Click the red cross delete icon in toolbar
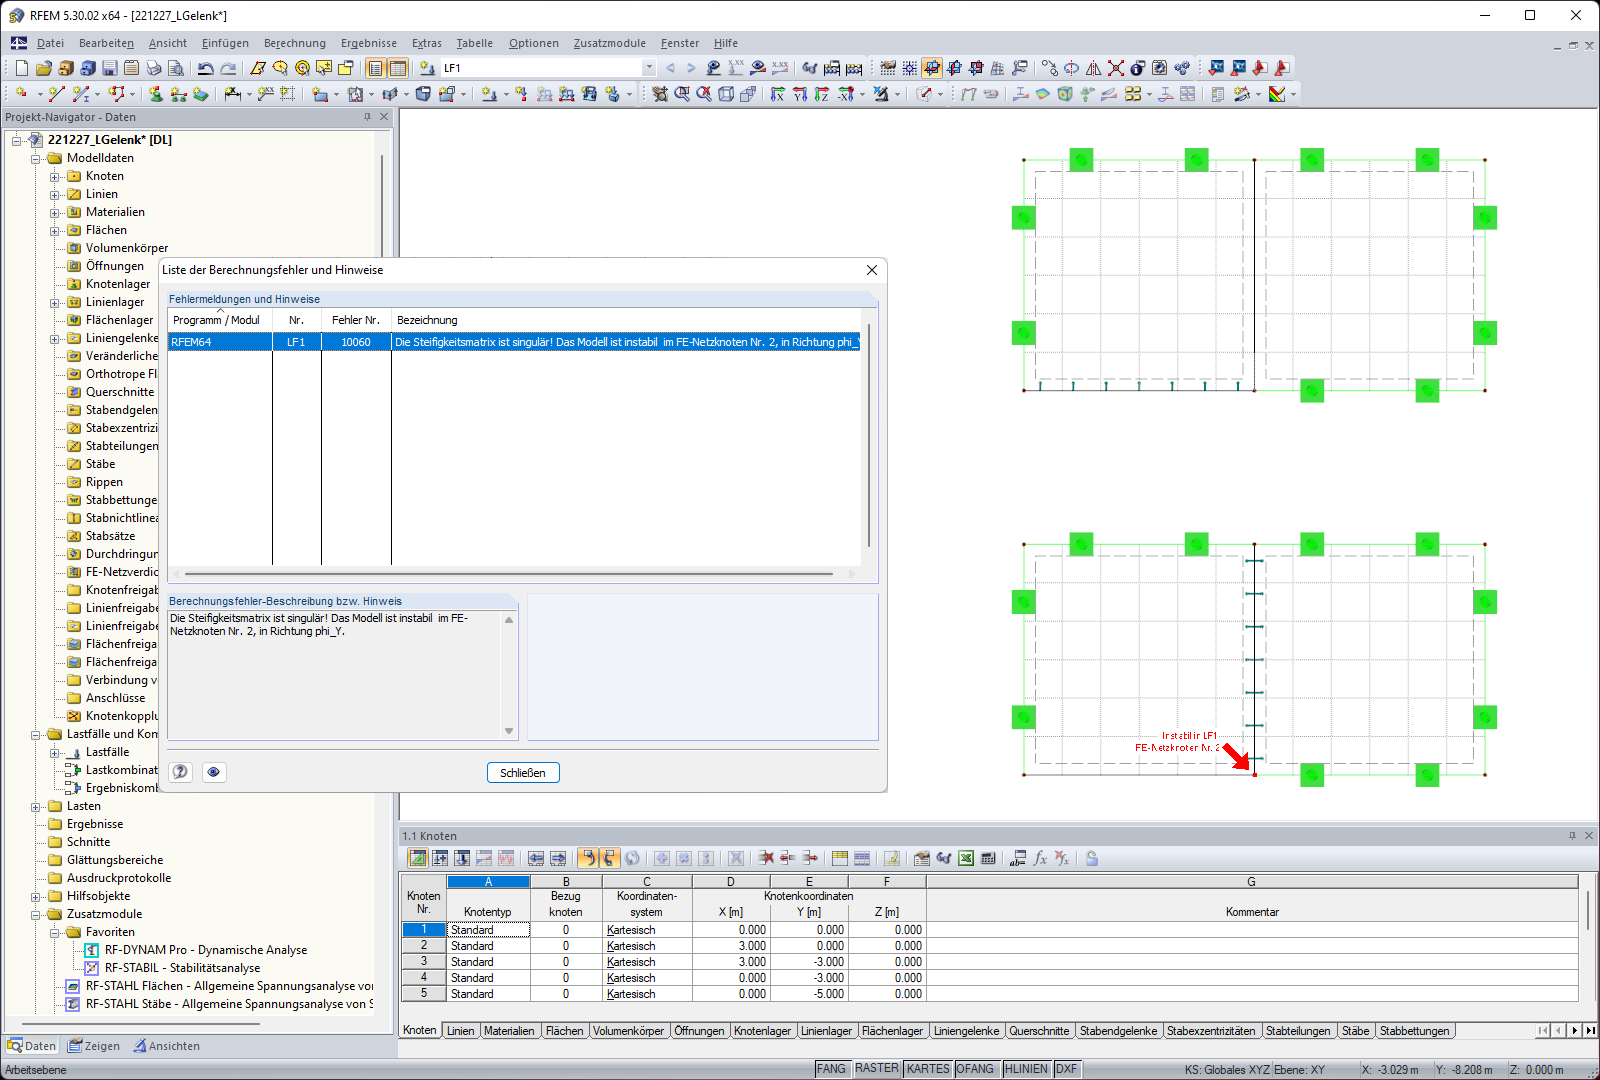 [1116, 68]
